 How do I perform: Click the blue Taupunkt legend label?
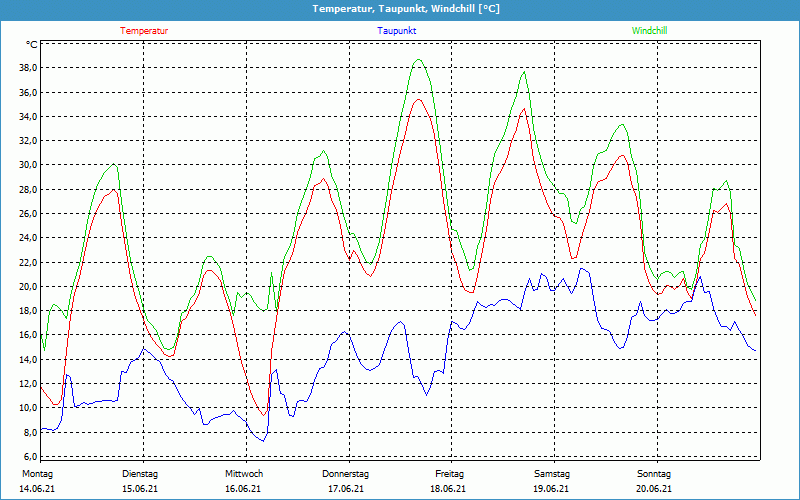pyautogui.click(x=396, y=31)
